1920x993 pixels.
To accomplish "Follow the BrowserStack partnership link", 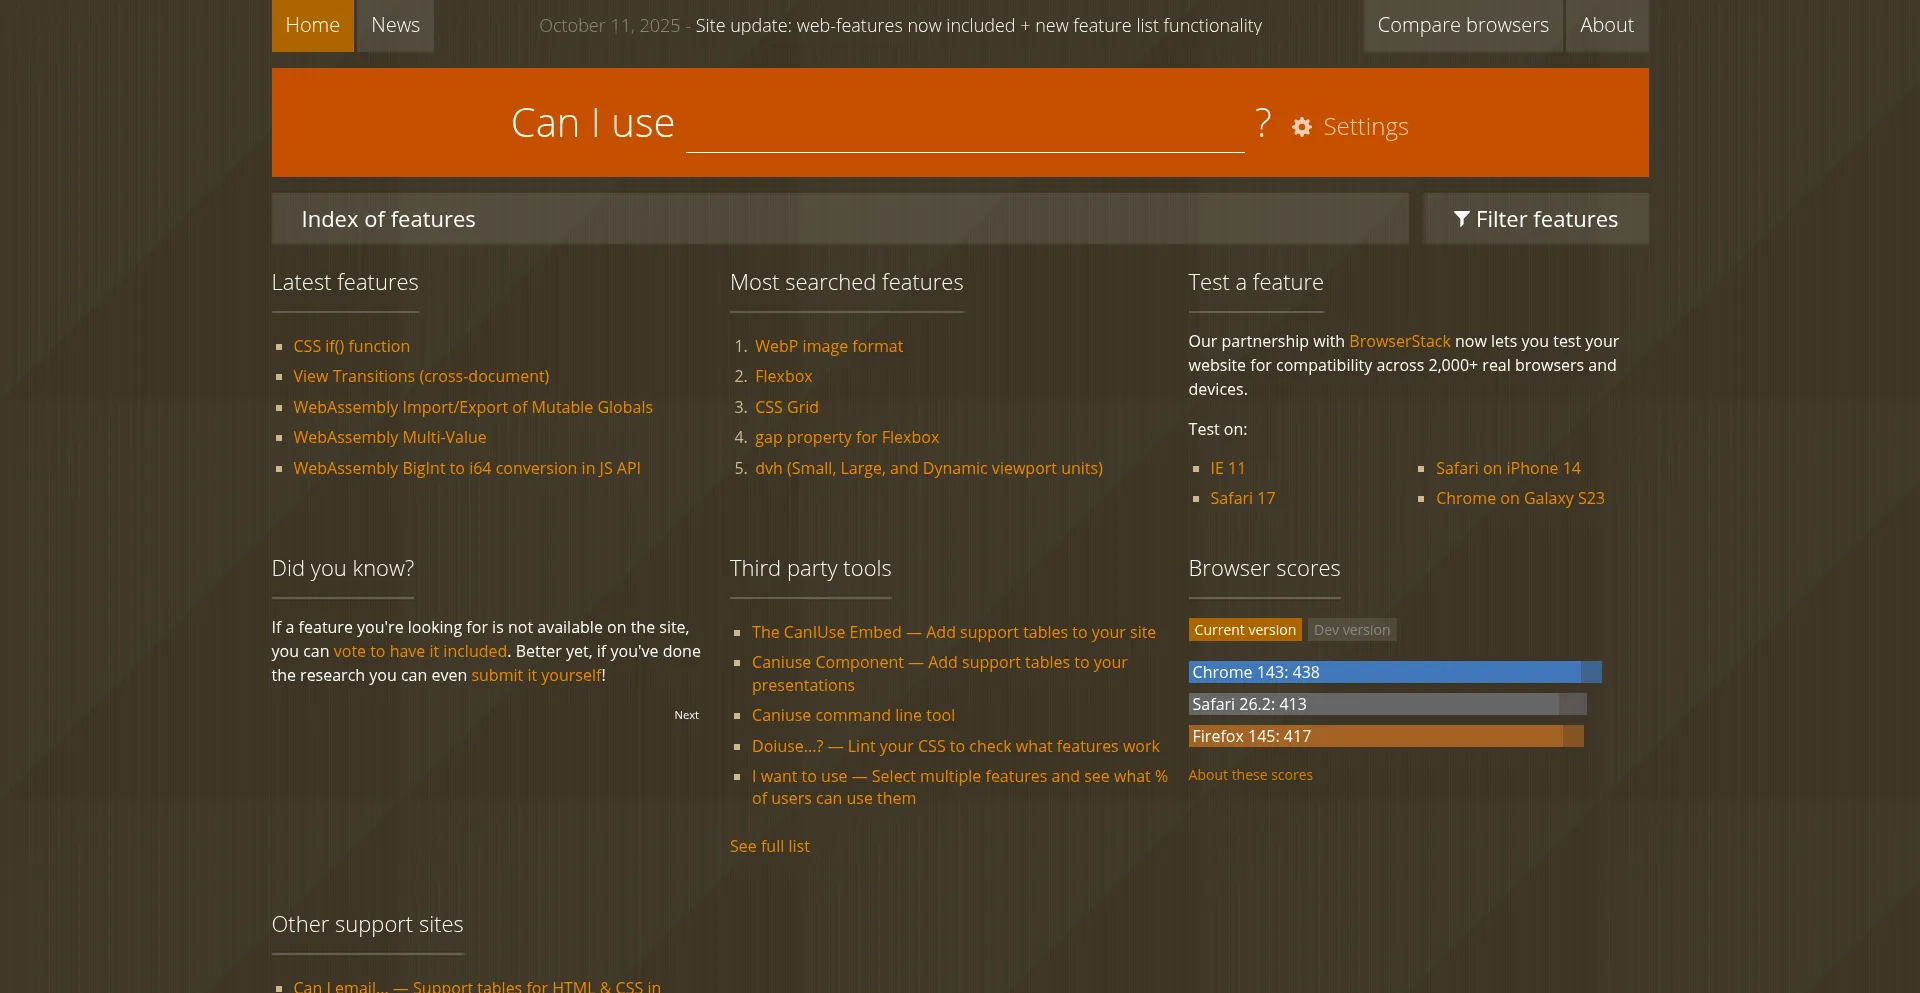I will pyautogui.click(x=1399, y=341).
